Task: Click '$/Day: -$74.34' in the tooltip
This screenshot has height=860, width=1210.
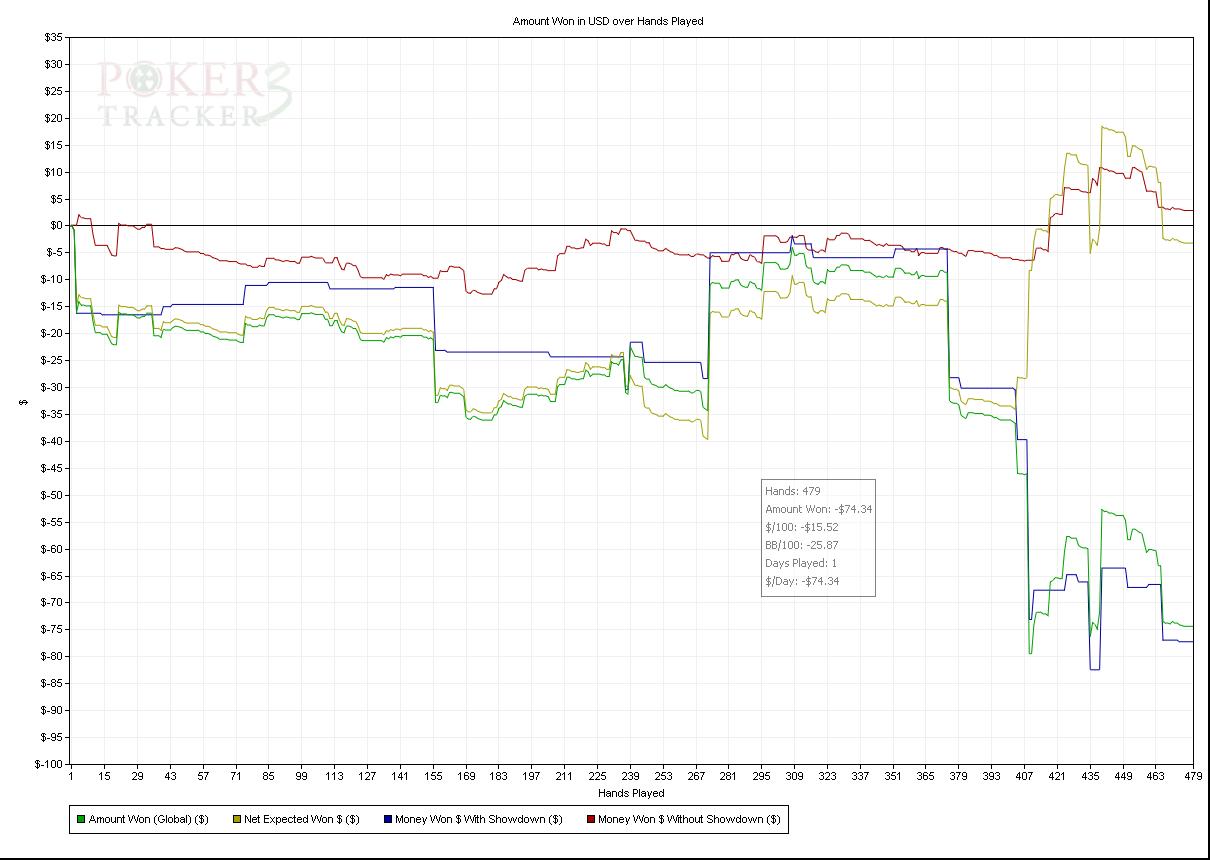Action: (802, 581)
